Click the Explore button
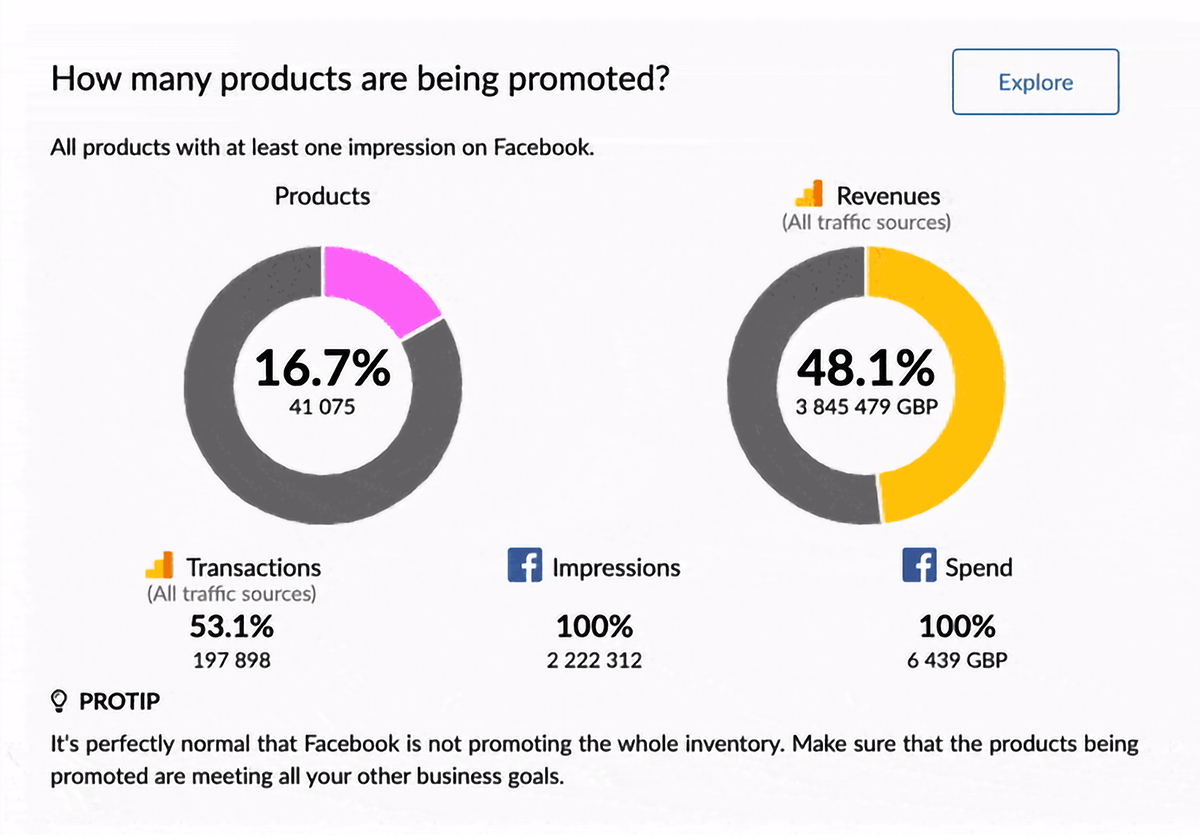The image size is (1200, 835). [x=1035, y=82]
